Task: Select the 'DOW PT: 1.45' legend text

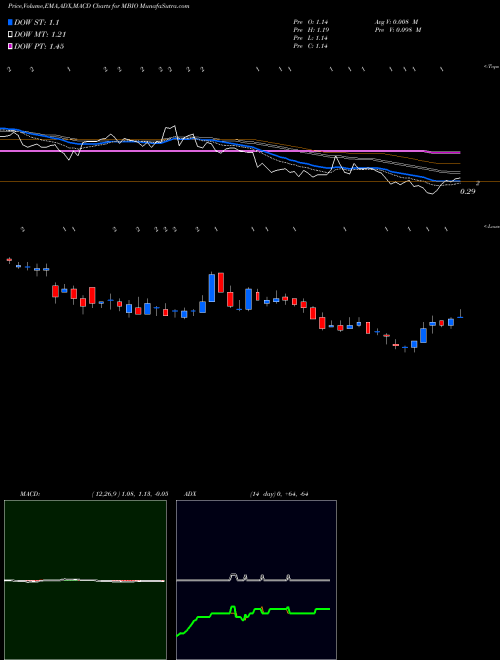Action: point(39,46)
